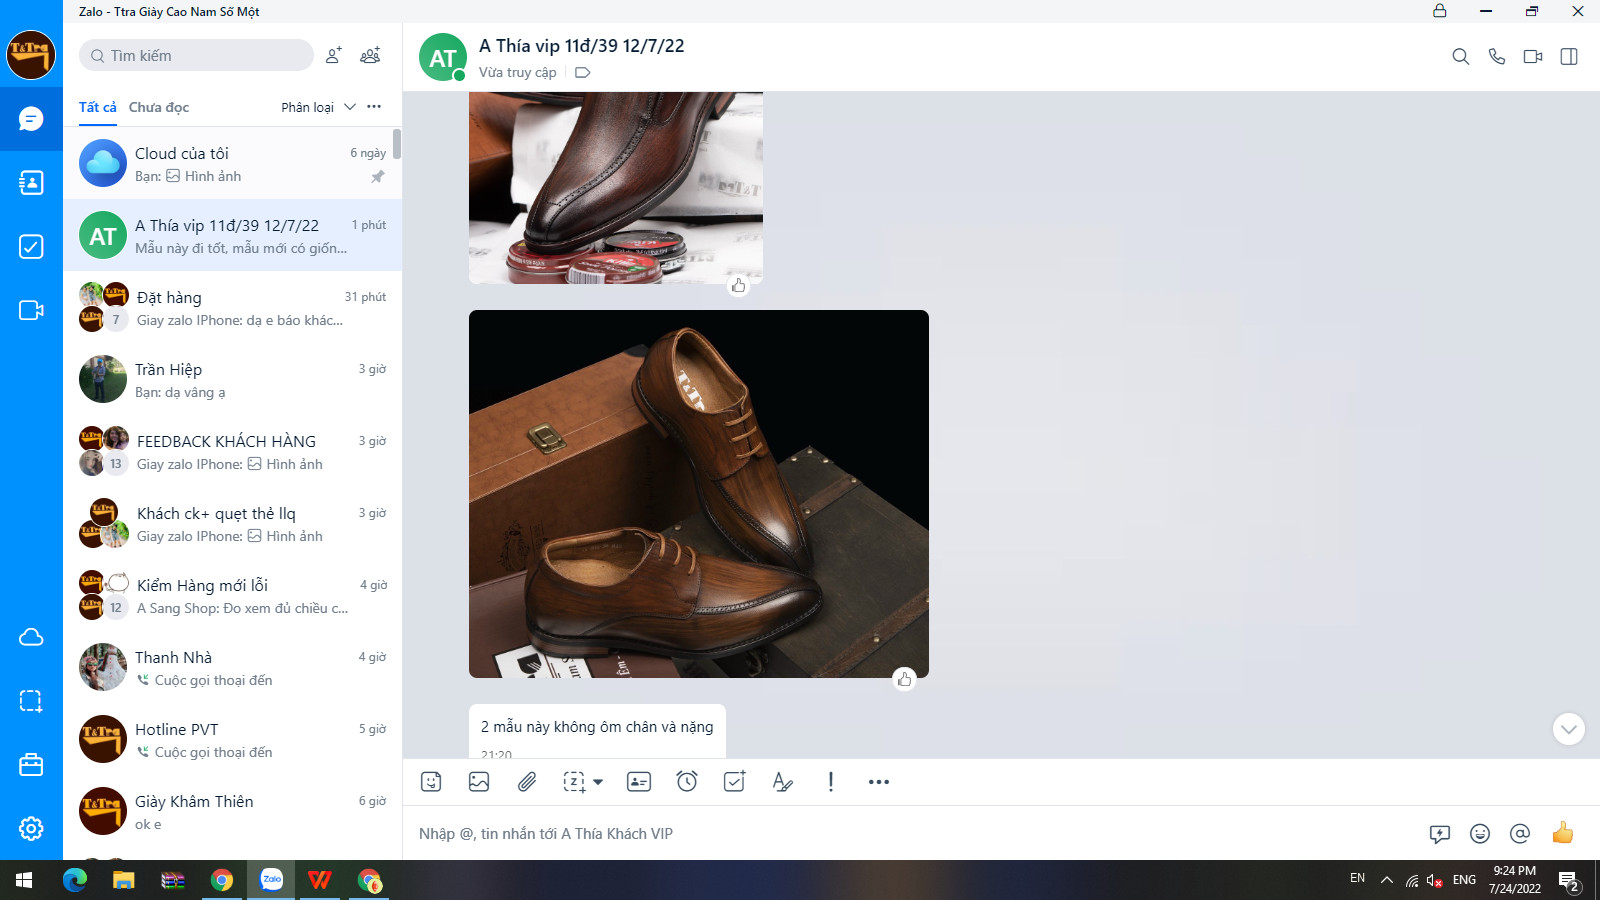
Task: Toggle the conversation info side panel
Action: [1569, 57]
